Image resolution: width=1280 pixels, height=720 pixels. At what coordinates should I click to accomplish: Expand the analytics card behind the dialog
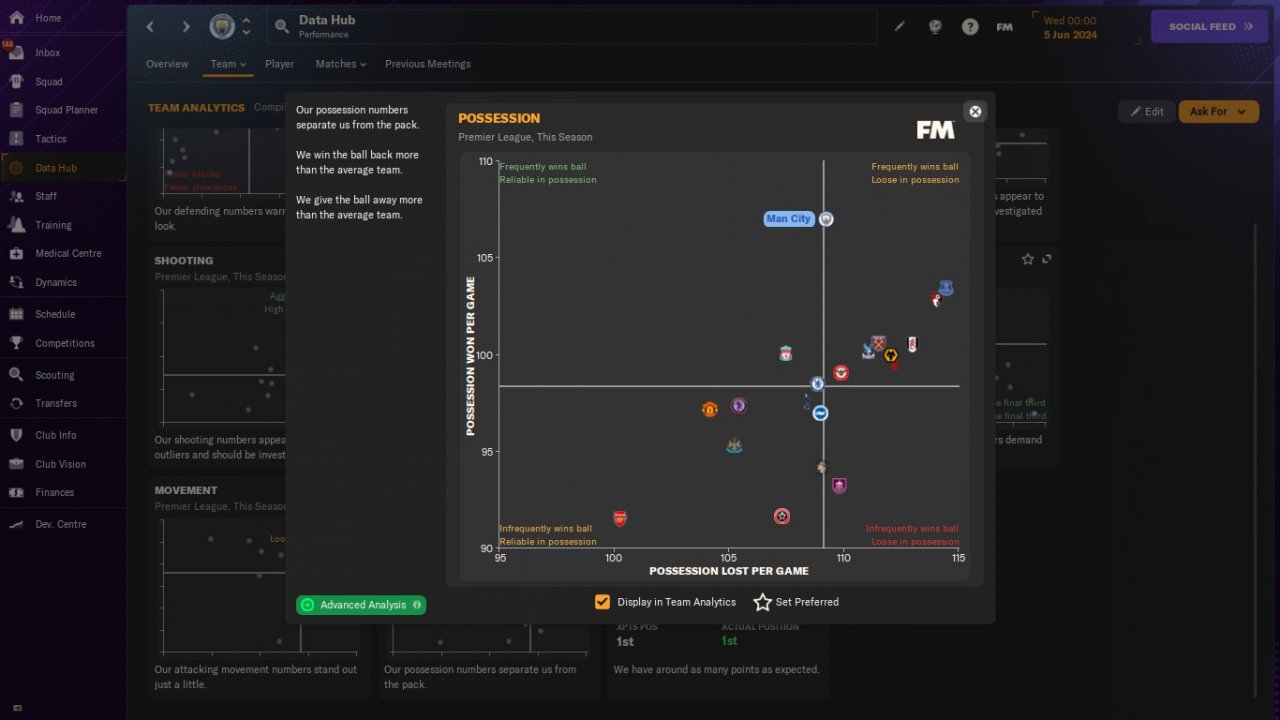click(1047, 259)
